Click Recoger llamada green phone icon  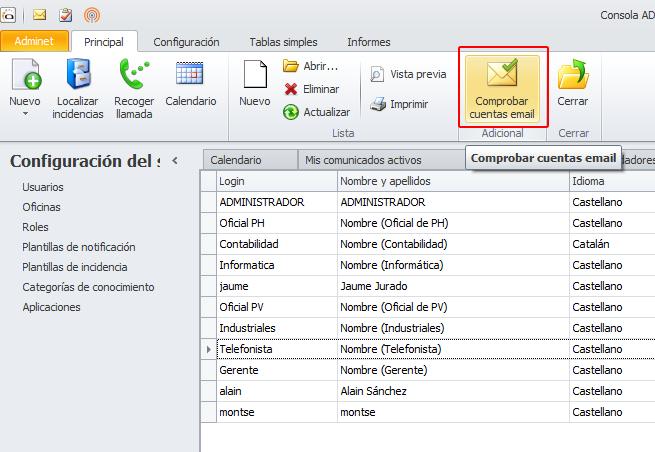(134, 74)
